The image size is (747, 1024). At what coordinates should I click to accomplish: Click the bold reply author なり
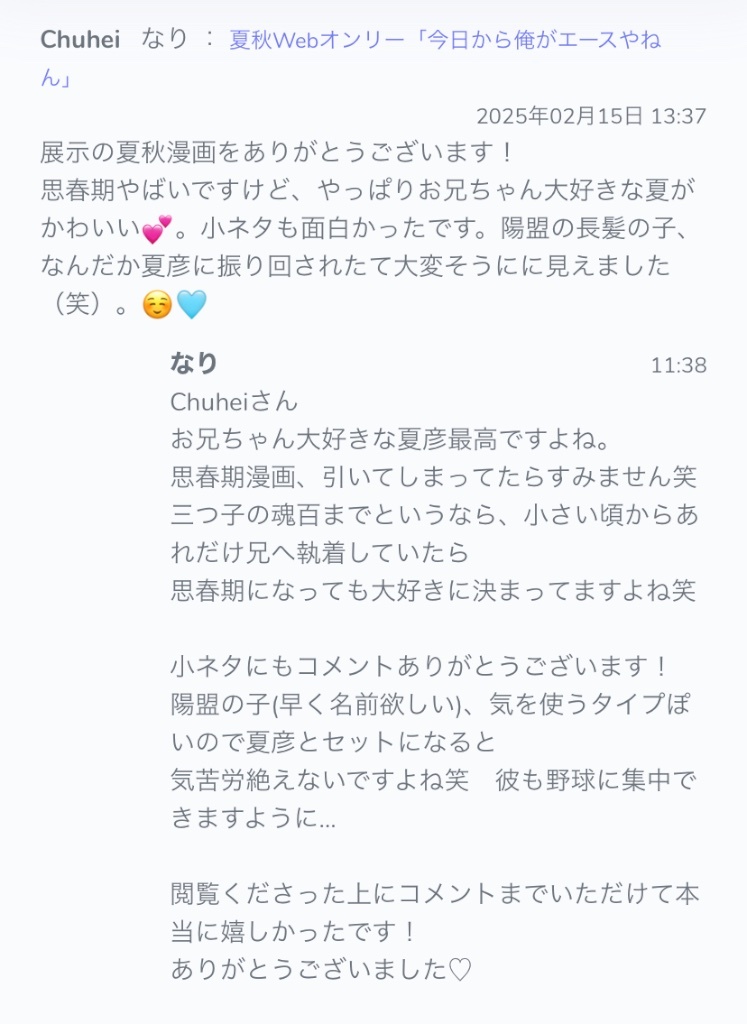tap(193, 362)
